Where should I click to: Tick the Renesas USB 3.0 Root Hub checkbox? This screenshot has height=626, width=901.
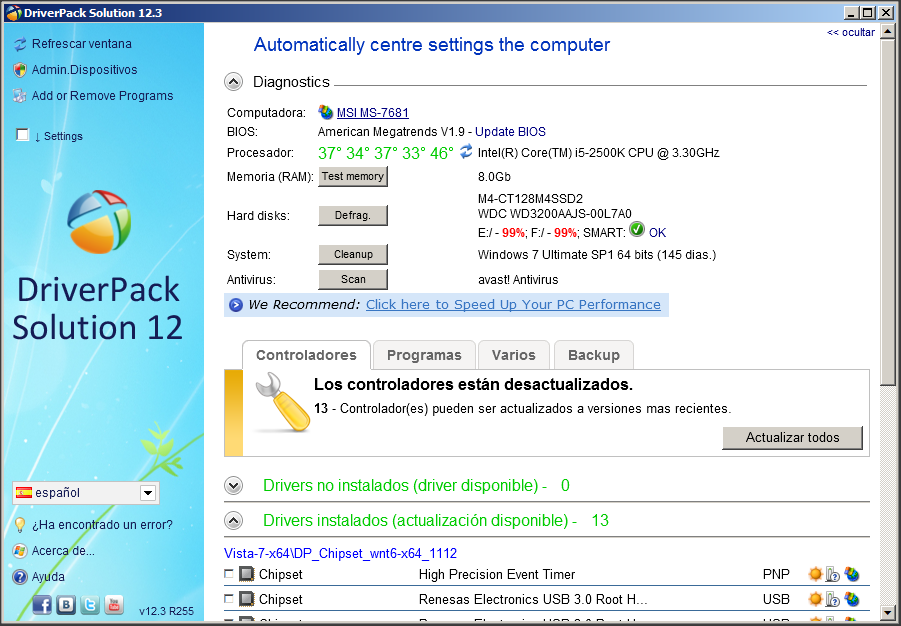230,599
